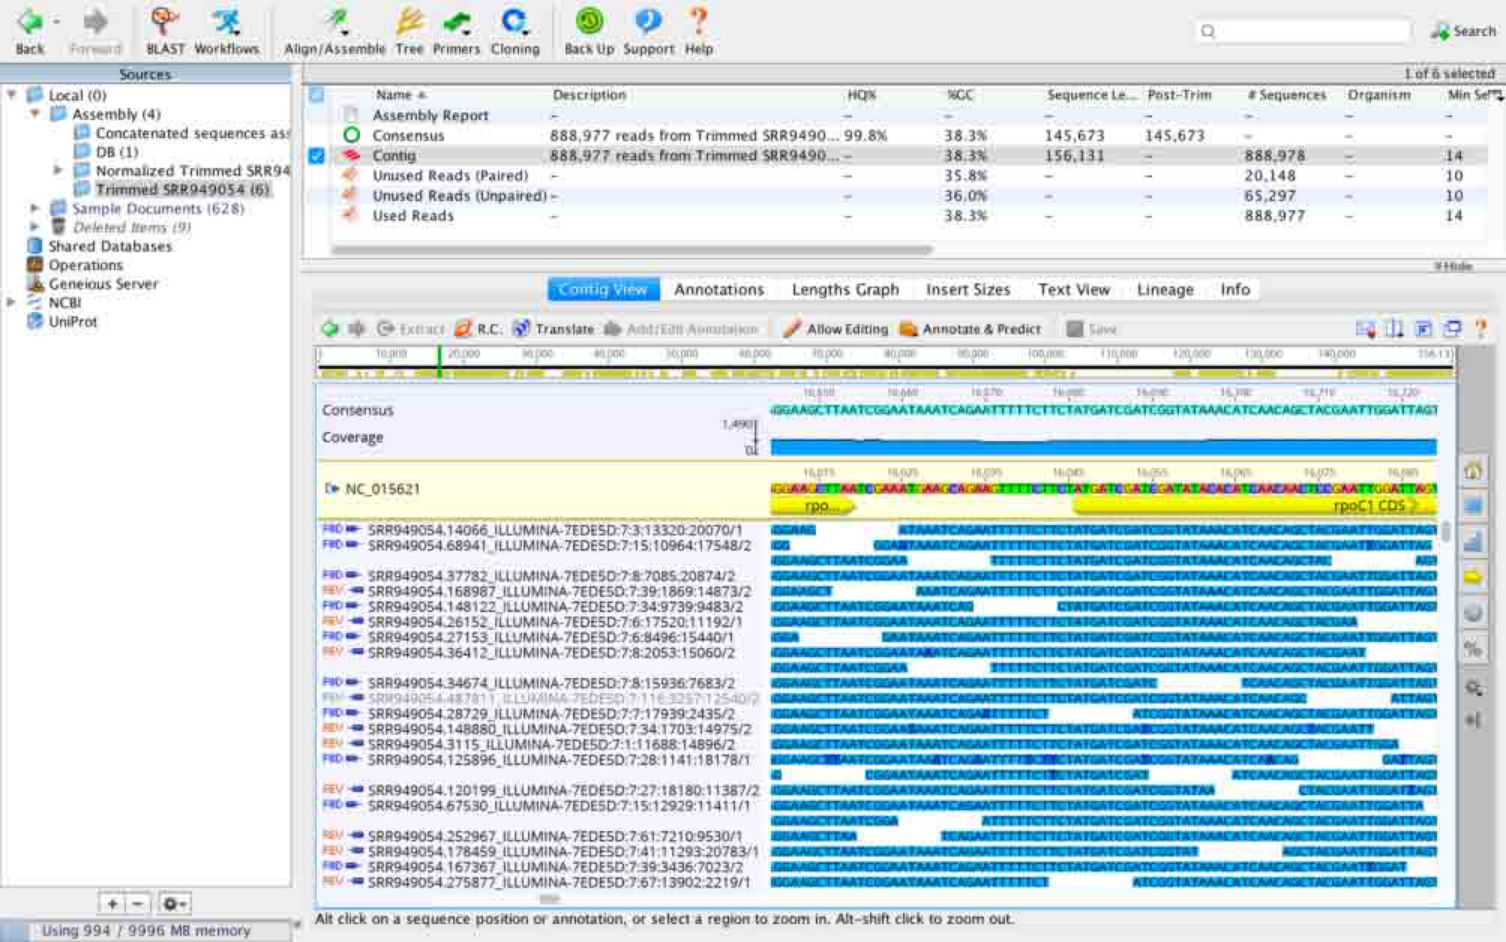The height and width of the screenshot is (942, 1506).
Task: Click the Save button in viewer toolbar
Action: (x=1091, y=329)
